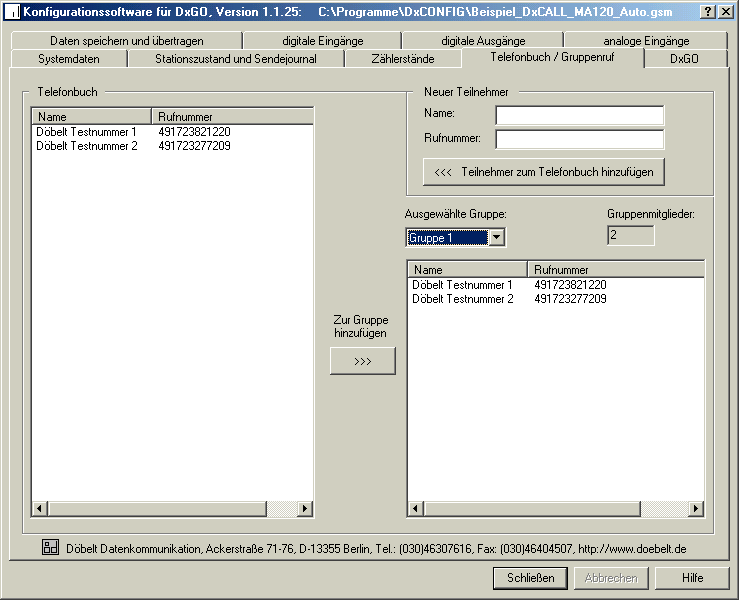Open the Ausgewählte Gruppe dropdown arrow
Screen dimensions: 739x600
pos(497,237)
